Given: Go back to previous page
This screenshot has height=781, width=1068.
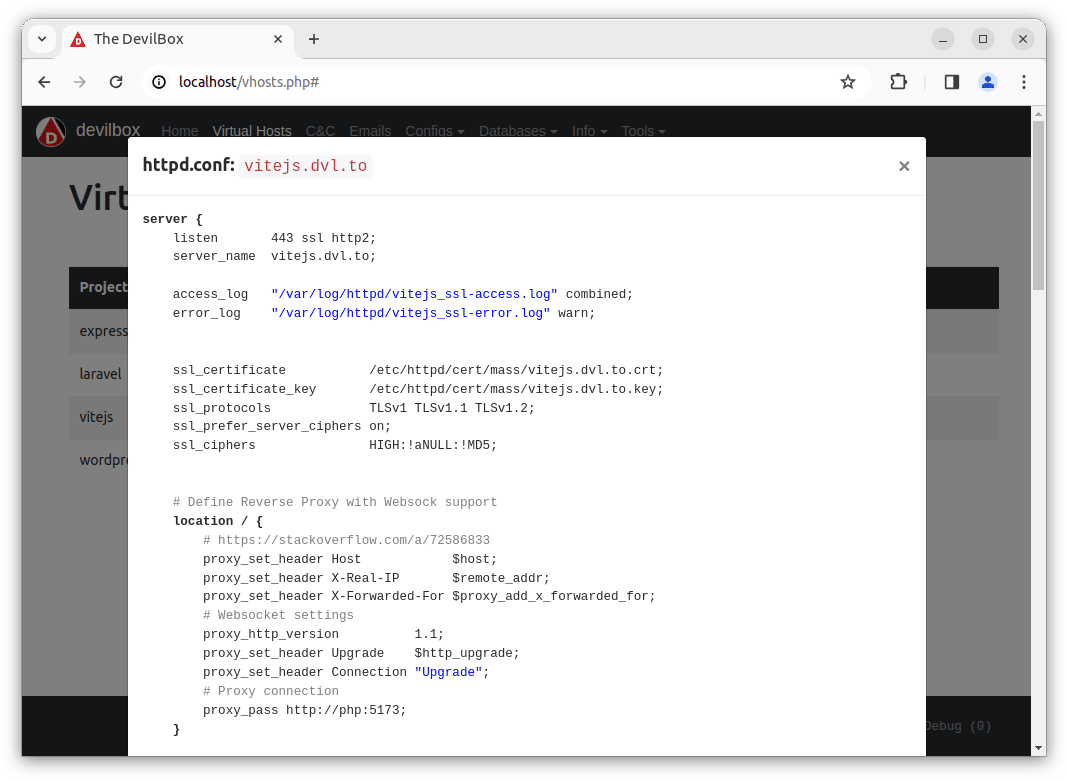Looking at the screenshot, I should click(44, 82).
